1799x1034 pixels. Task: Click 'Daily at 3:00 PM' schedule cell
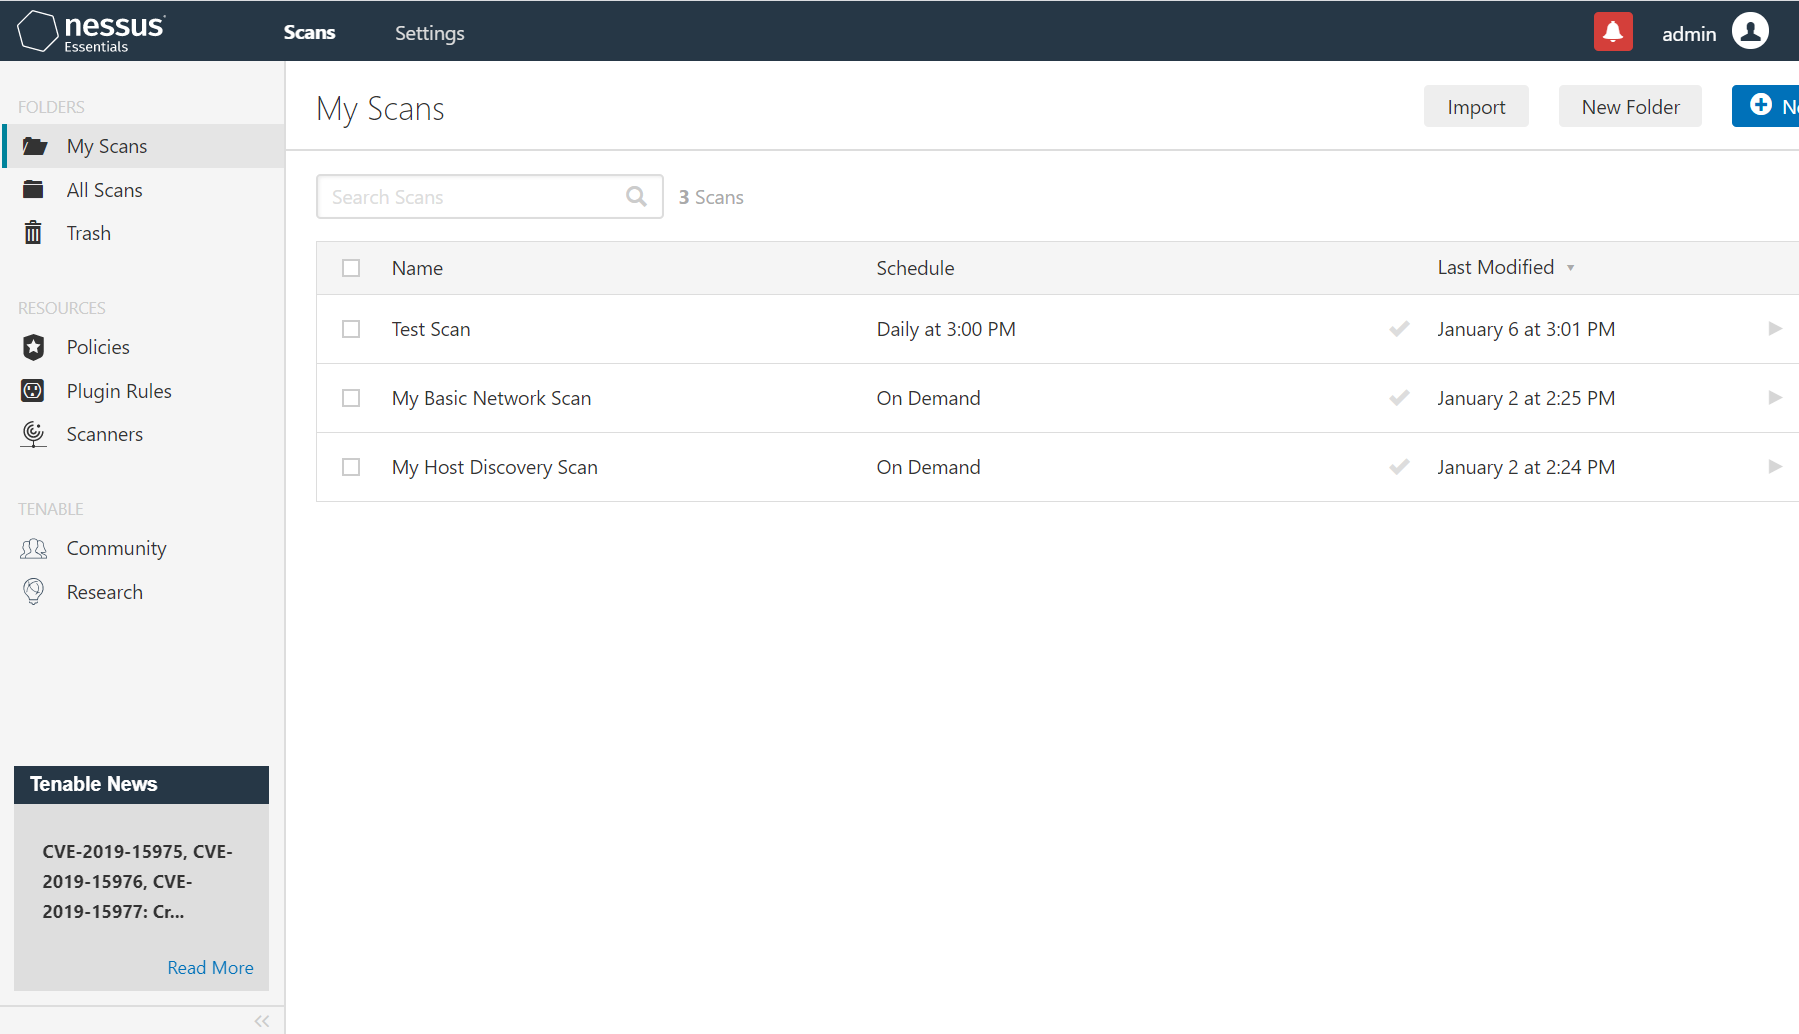click(946, 329)
